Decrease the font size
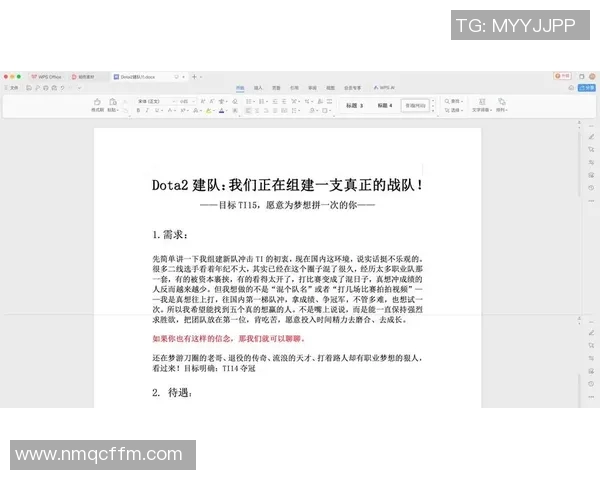This screenshot has width=600, height=480. (x=212, y=101)
